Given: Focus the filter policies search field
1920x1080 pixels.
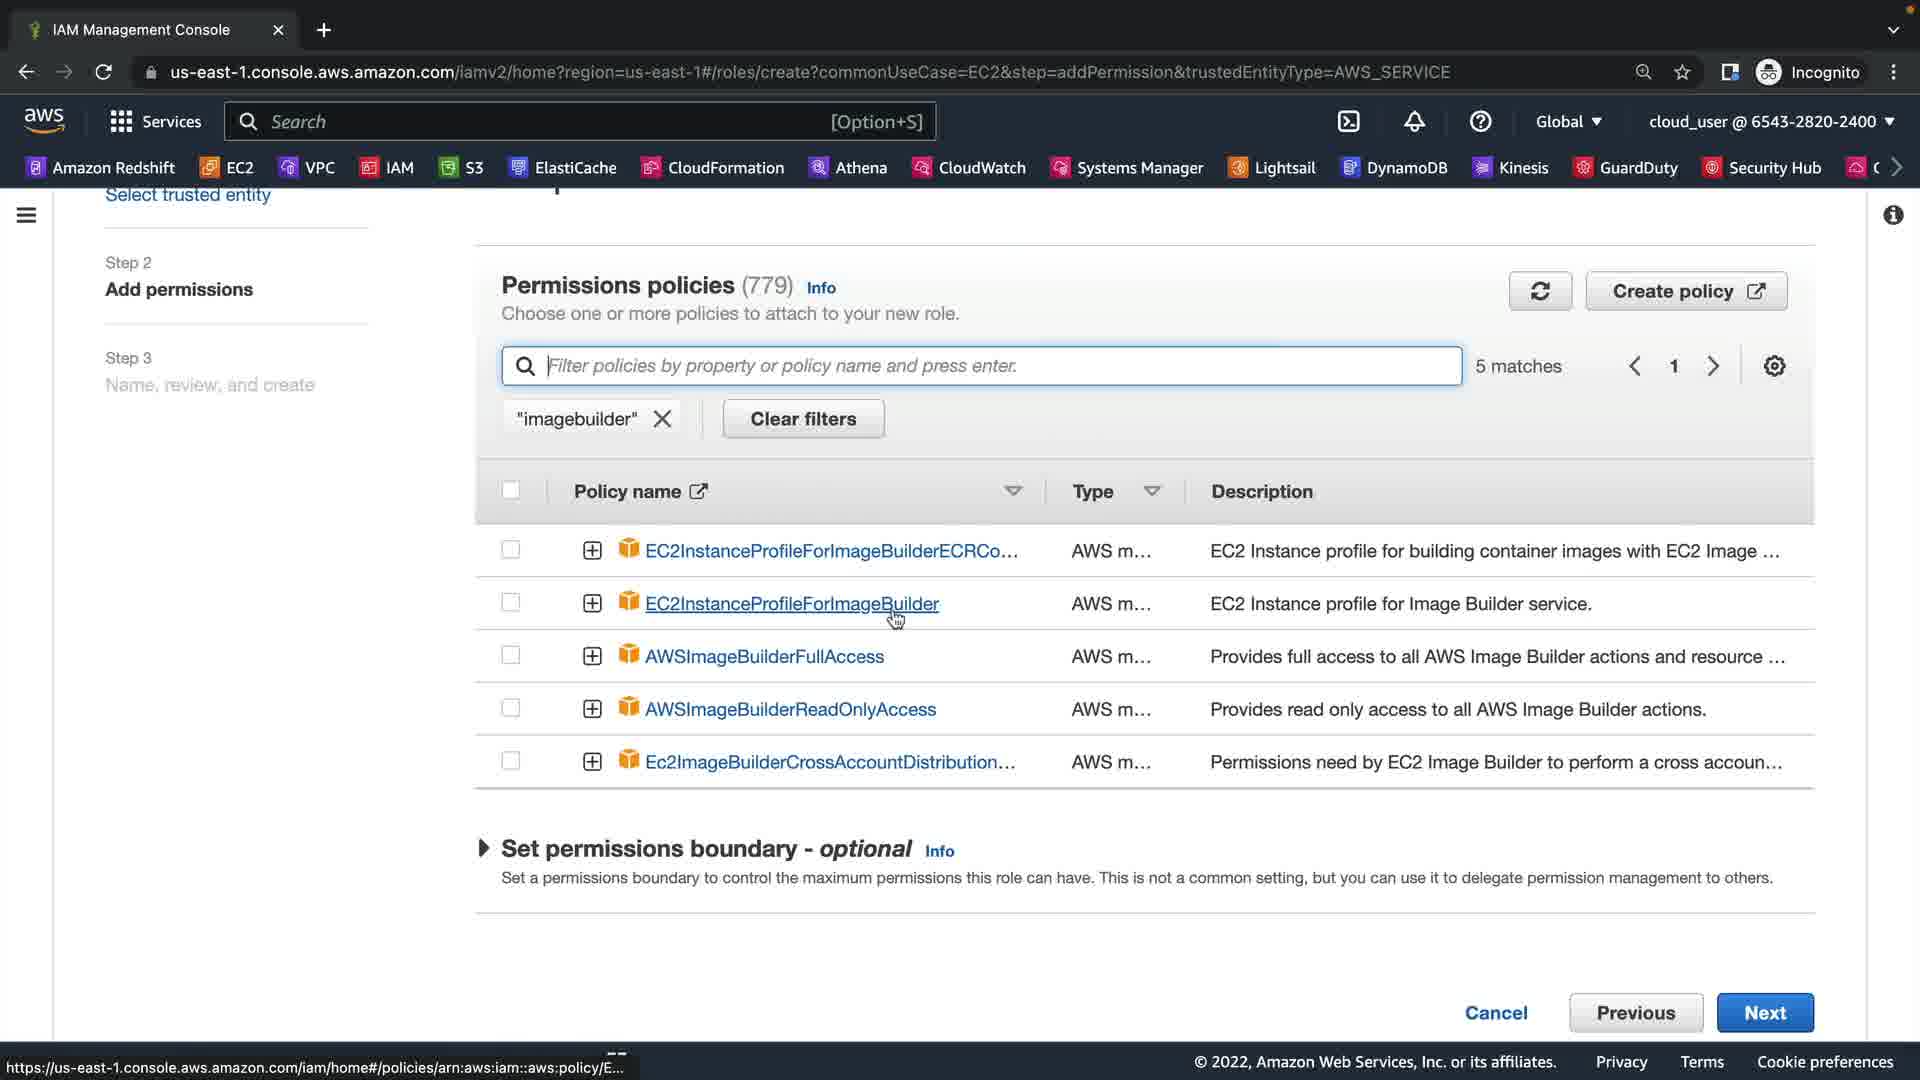Looking at the screenshot, I should pyautogui.click(x=1000, y=366).
